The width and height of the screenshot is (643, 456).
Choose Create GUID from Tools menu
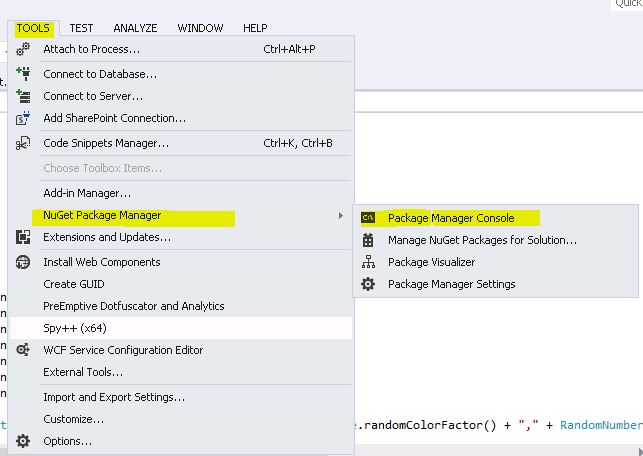tap(74, 284)
